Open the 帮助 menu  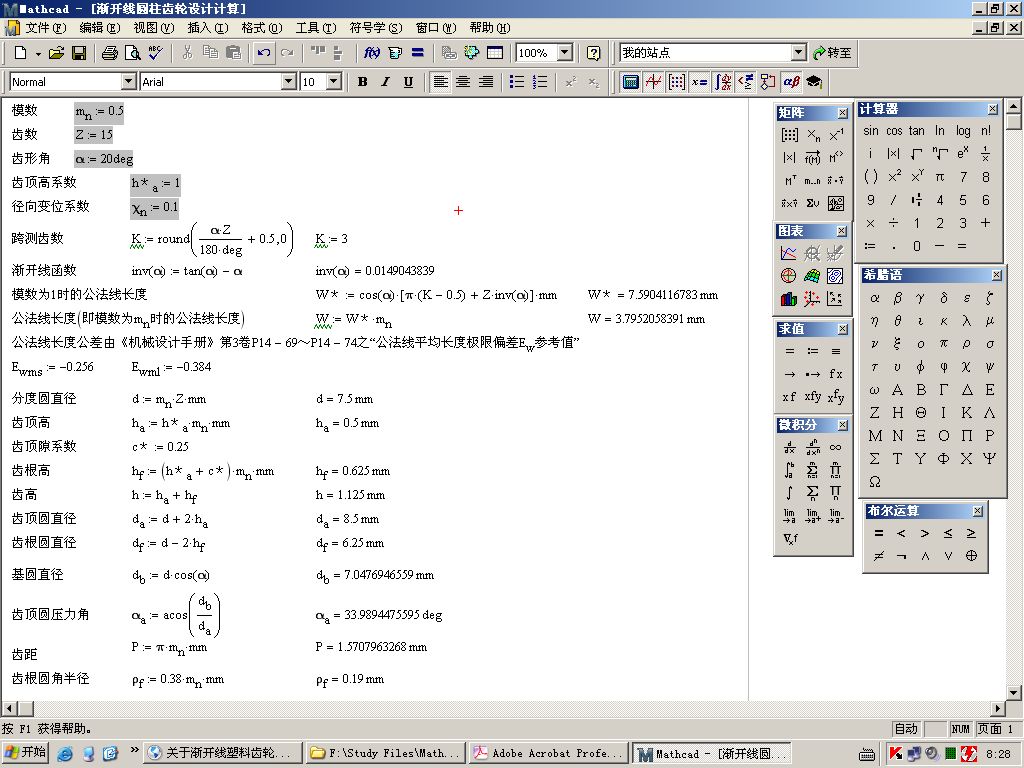pos(490,28)
